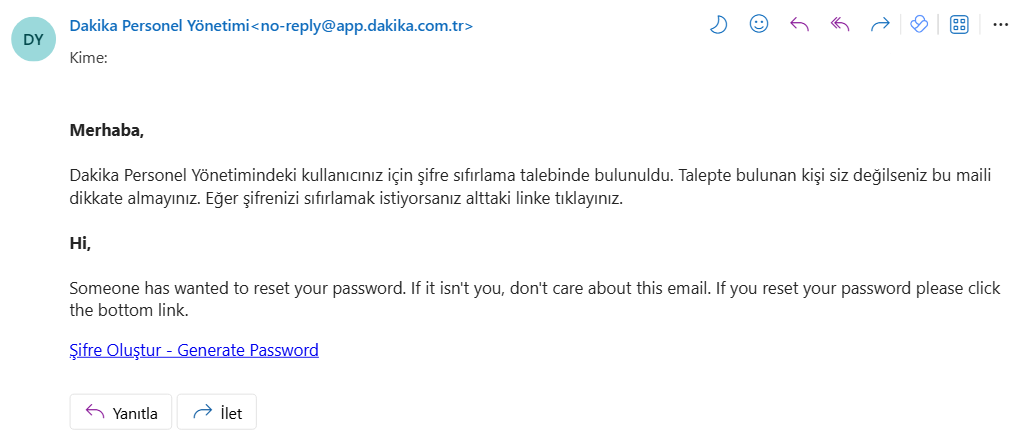Viewport: 1035px width, 436px height.
Task: Click the bold Hi, greeting
Action: (80, 243)
